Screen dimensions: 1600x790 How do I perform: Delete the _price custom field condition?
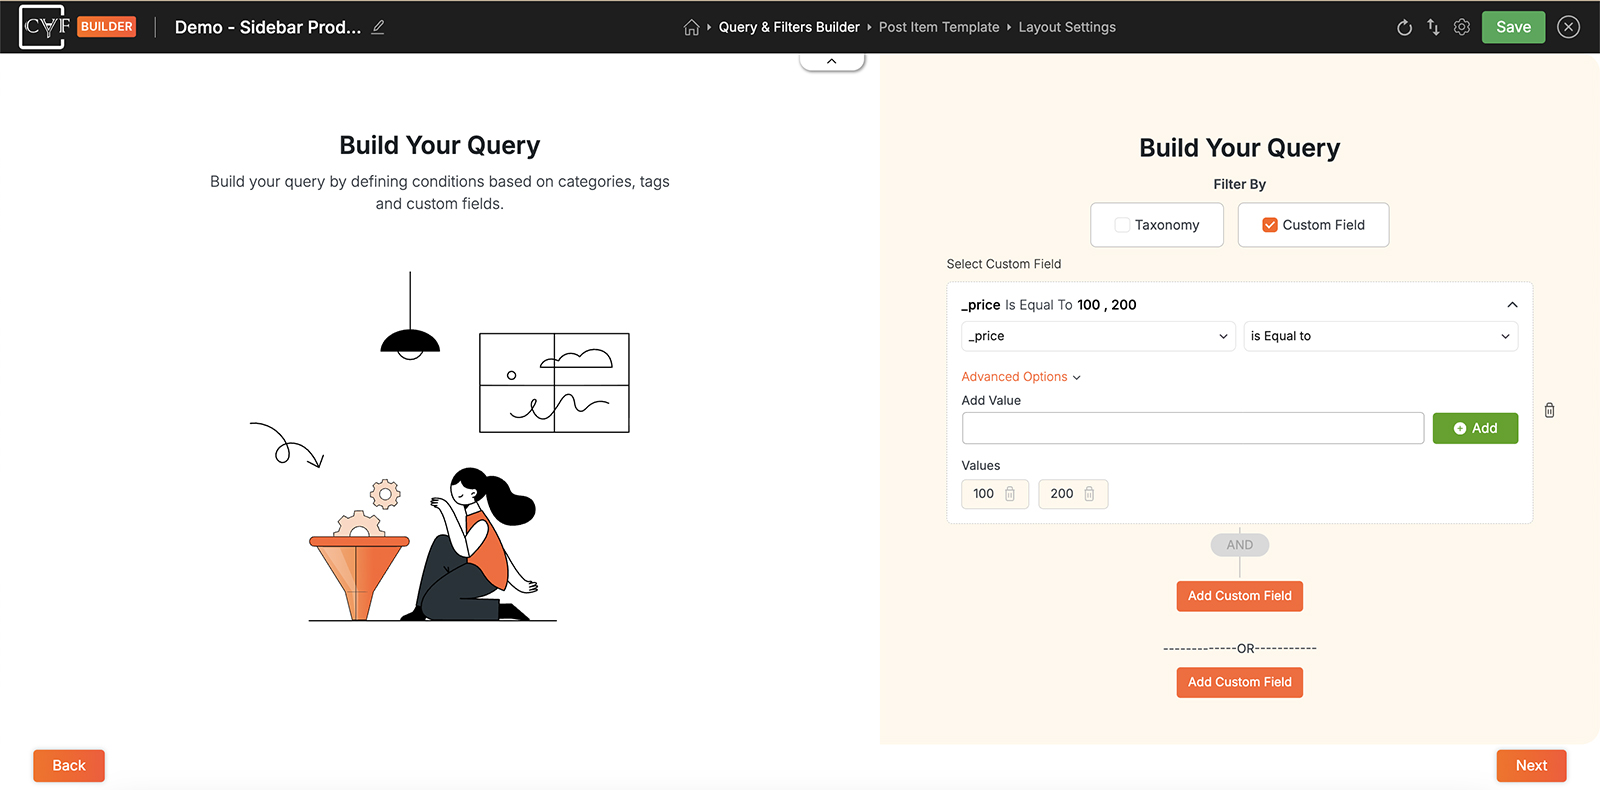click(1549, 410)
